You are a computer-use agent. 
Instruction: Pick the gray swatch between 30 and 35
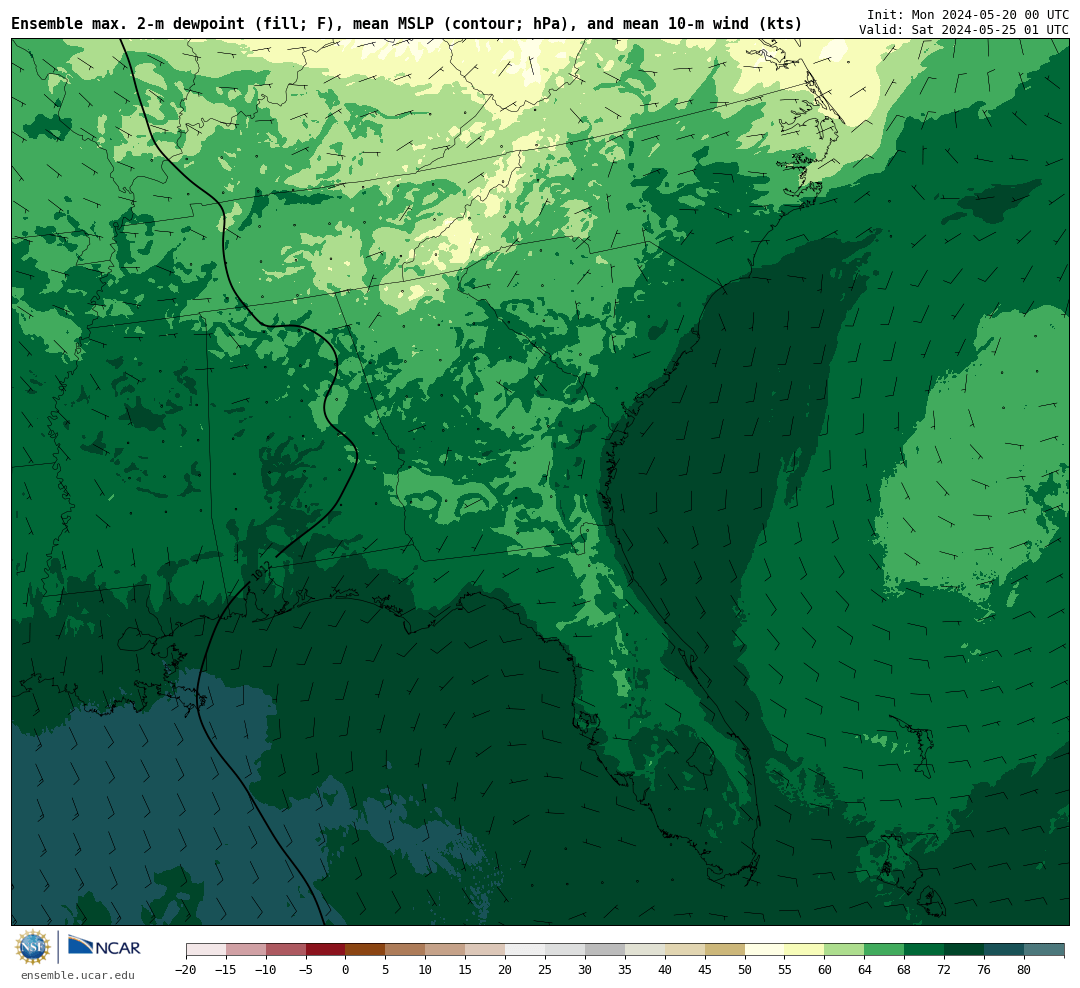(x=605, y=949)
